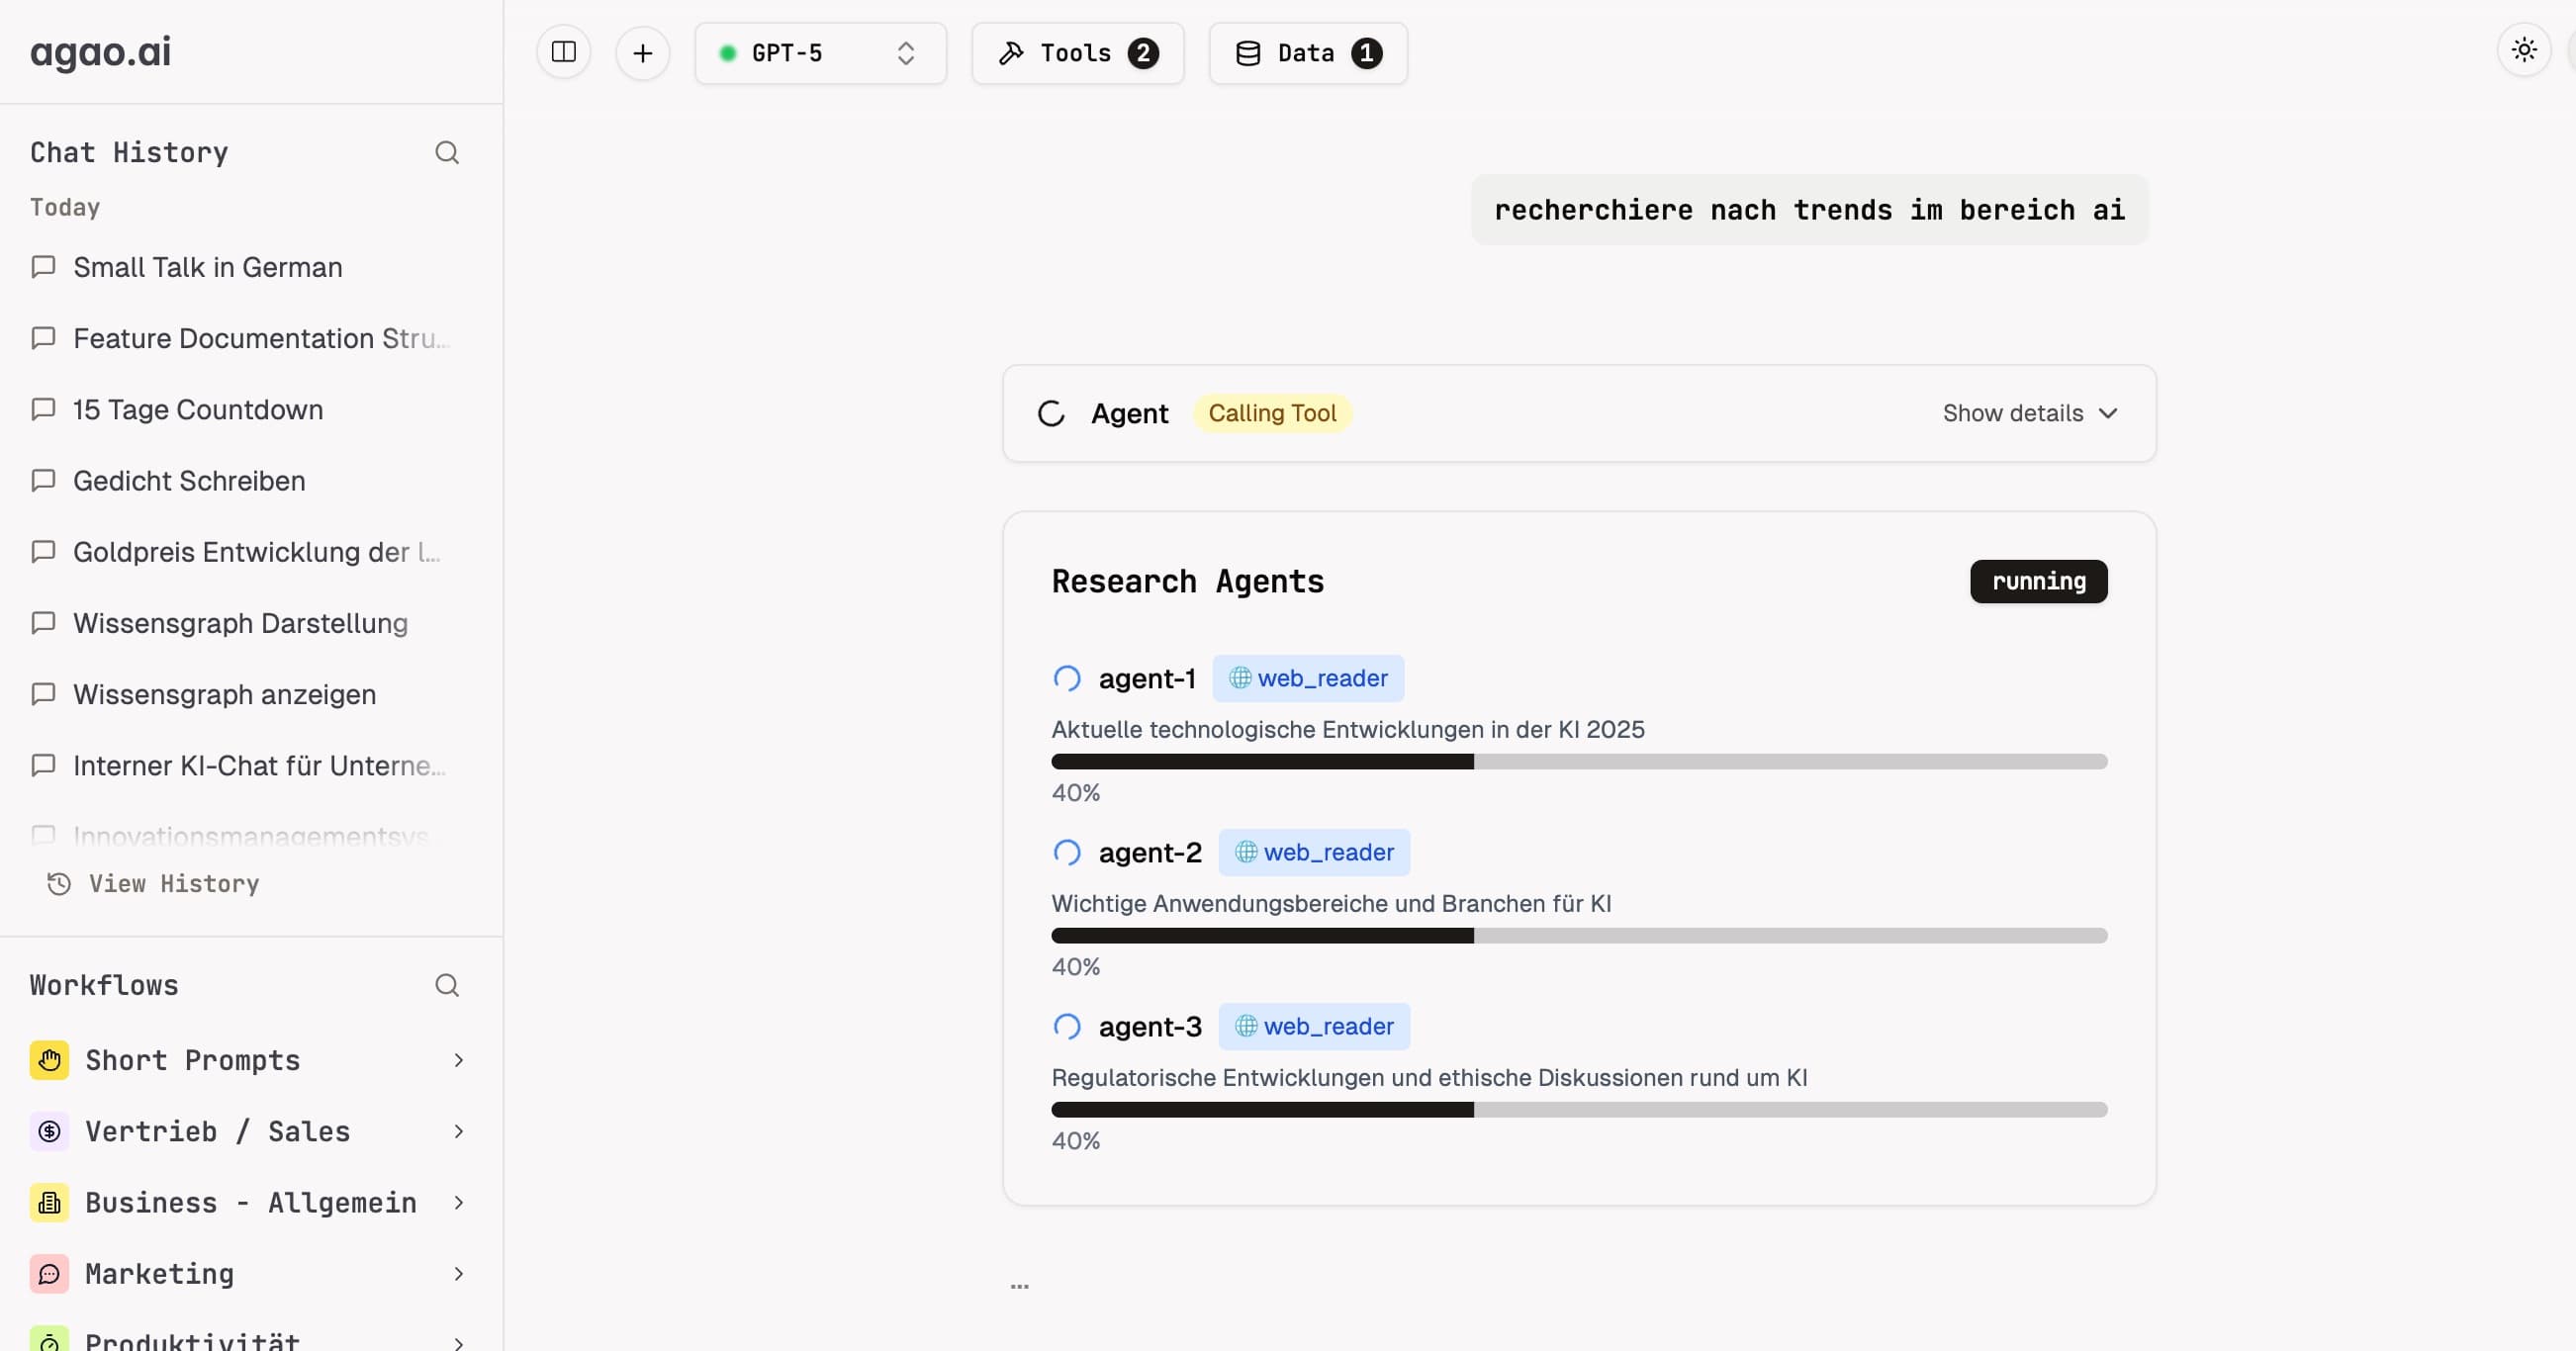
Task: Click the user message about AI trends
Action: click(x=1809, y=210)
